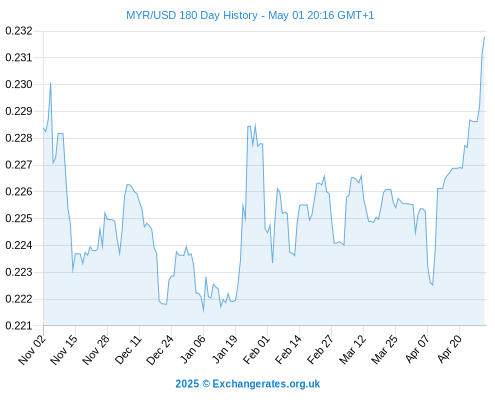Click the 0.221 y-axis value
This screenshot has height=400, width=495.
tap(19, 326)
